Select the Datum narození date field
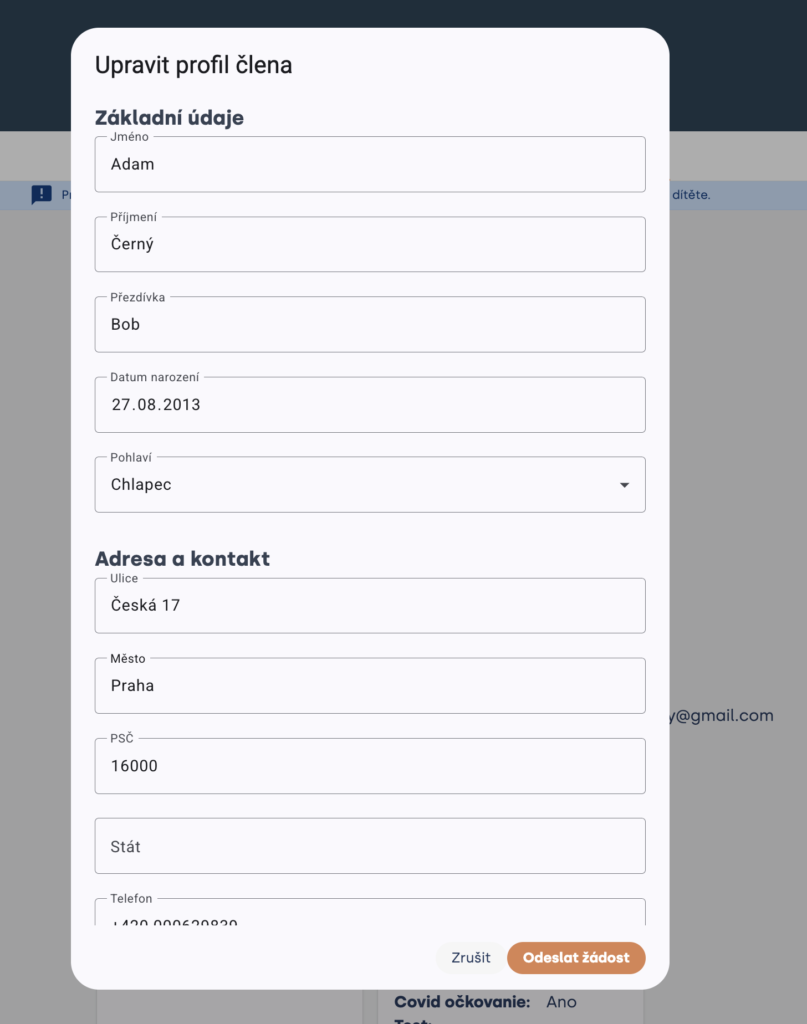The height and width of the screenshot is (1024, 807). point(370,404)
